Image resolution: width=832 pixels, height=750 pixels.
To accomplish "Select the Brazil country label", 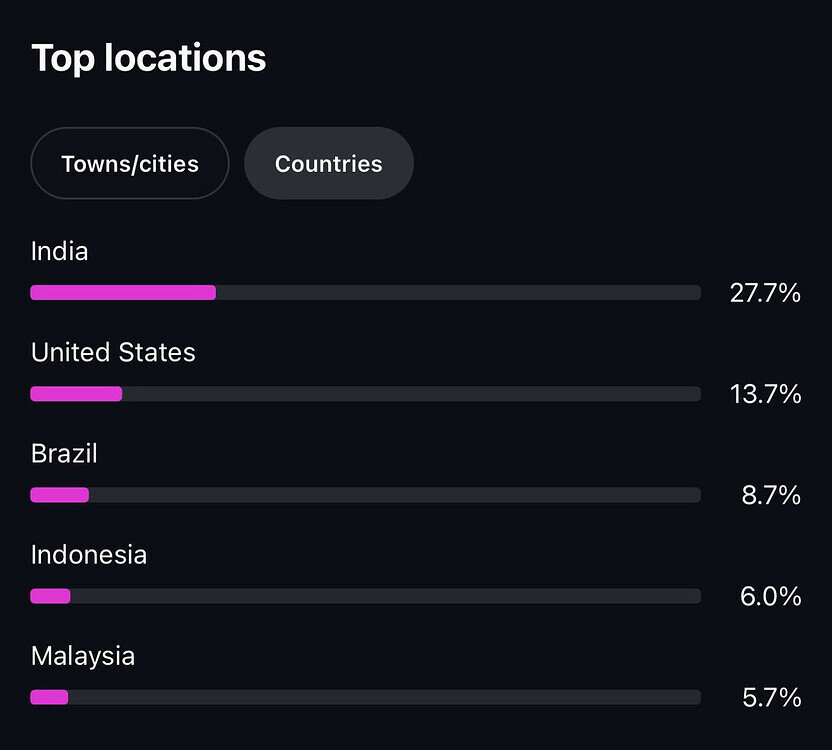I will click(x=64, y=453).
